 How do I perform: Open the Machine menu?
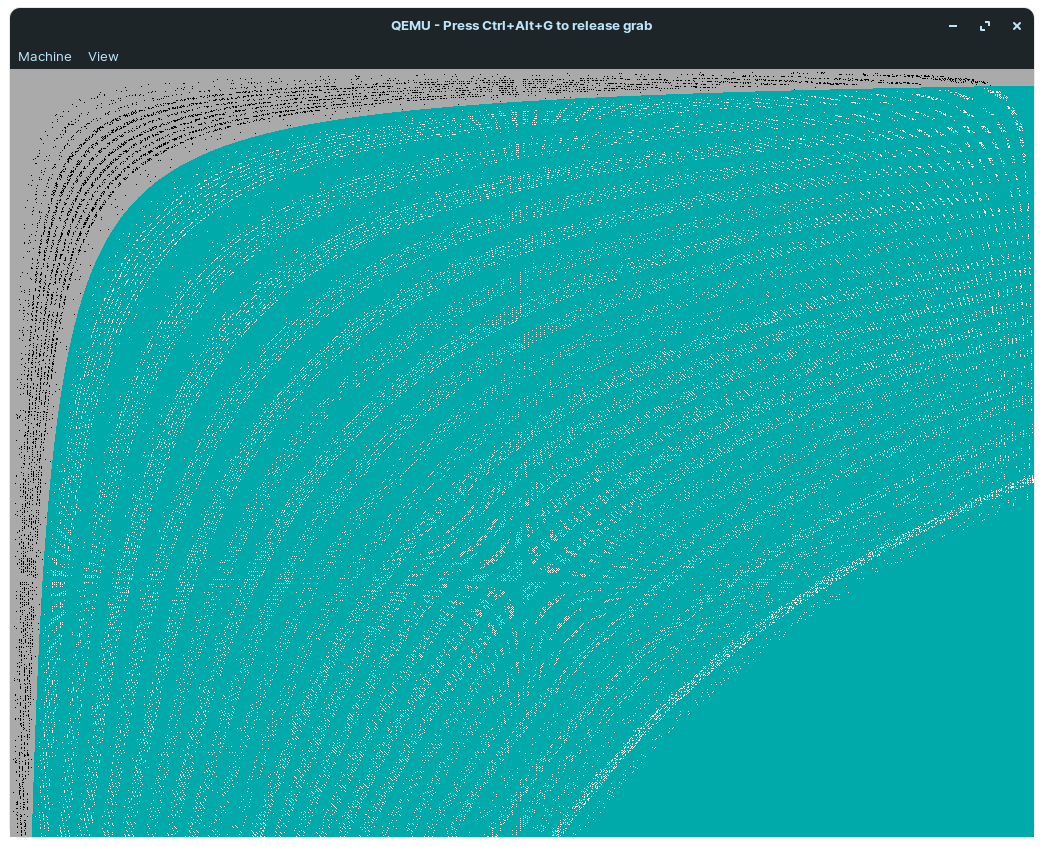tap(45, 57)
